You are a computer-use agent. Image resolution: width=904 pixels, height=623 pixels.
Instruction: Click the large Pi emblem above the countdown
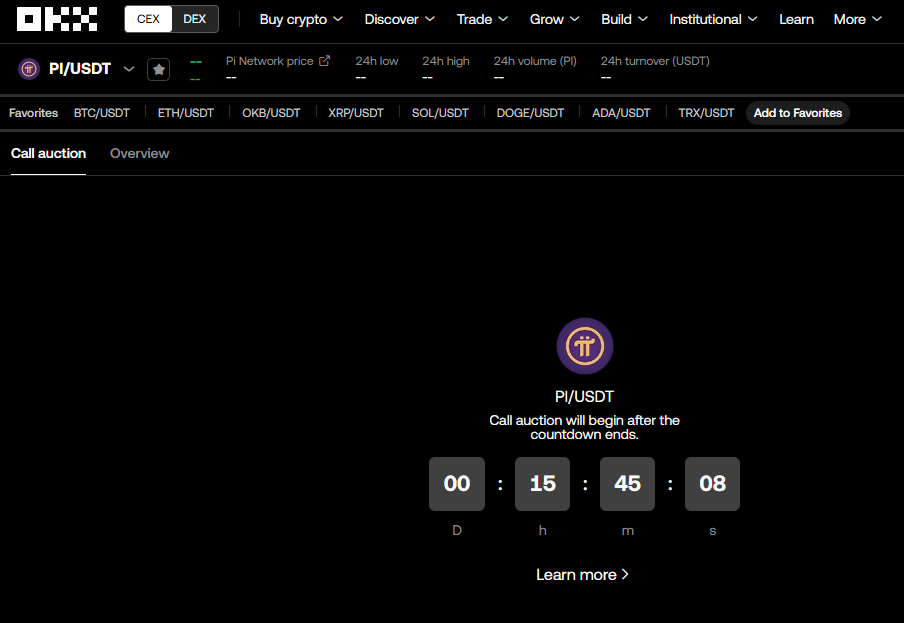pos(584,345)
